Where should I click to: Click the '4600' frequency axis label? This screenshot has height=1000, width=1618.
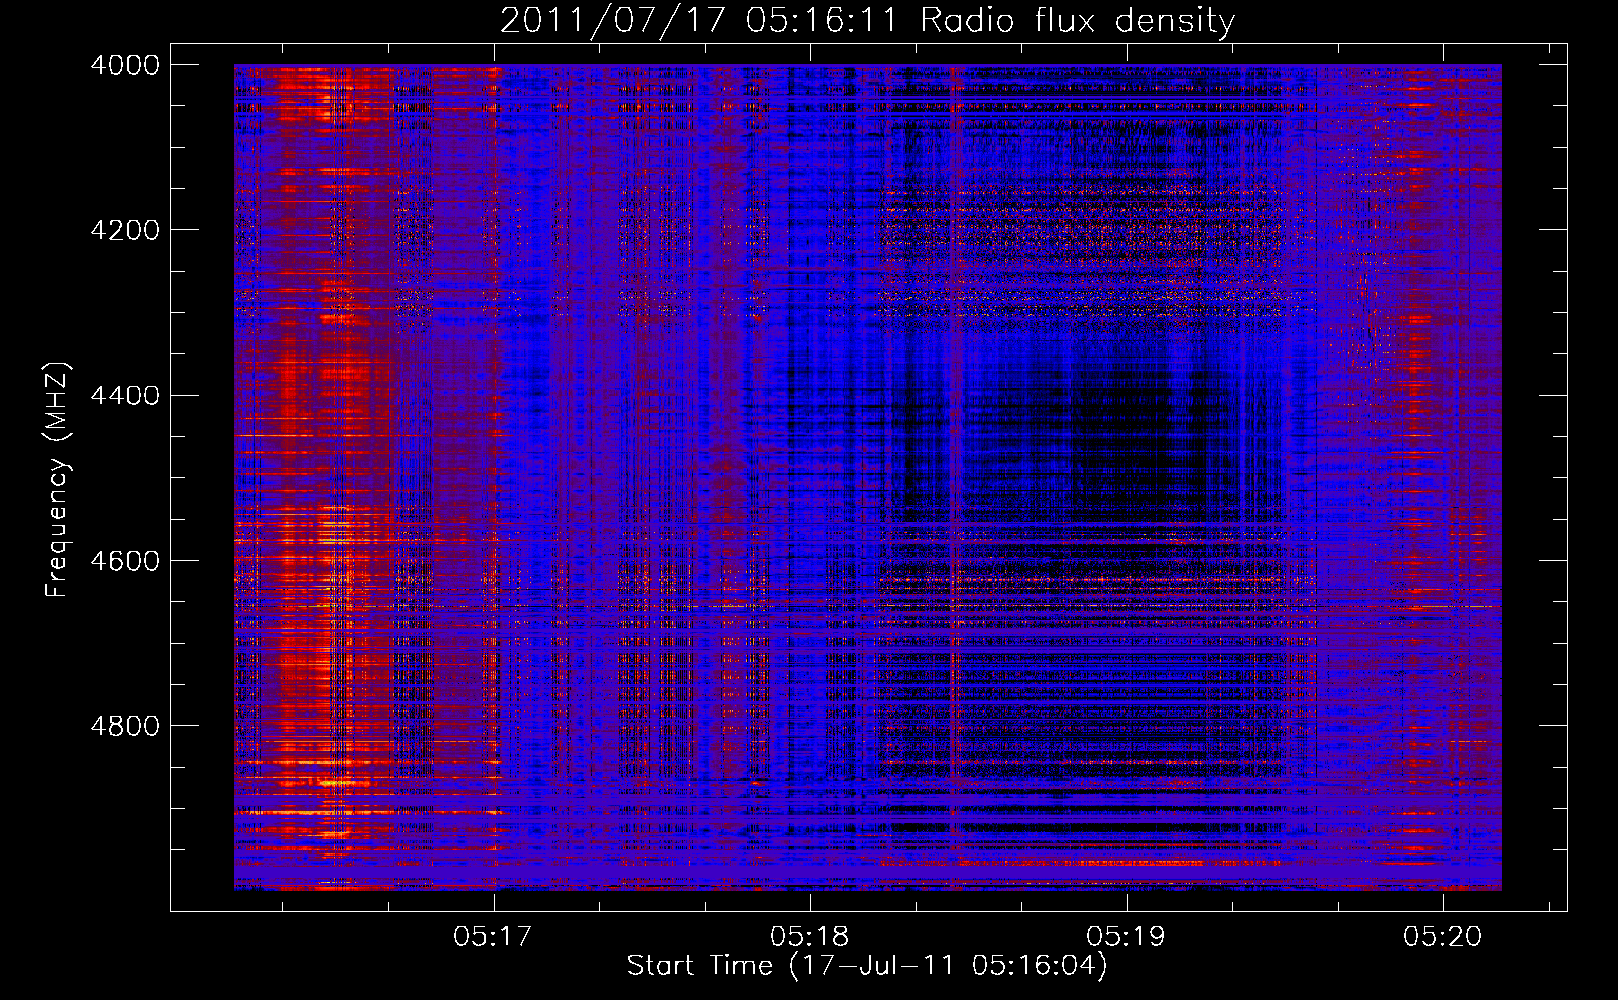pyautogui.click(x=125, y=561)
